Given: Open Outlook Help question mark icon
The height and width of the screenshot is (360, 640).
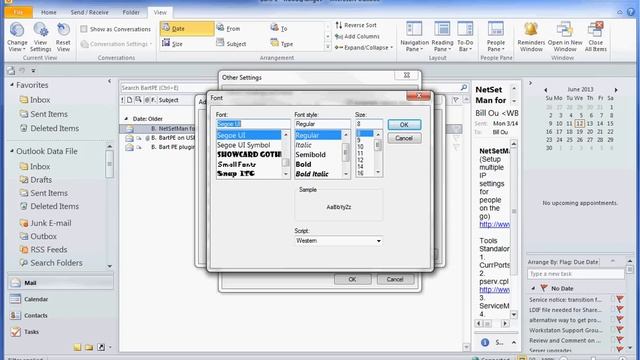Looking at the screenshot, I should (x=631, y=12).
